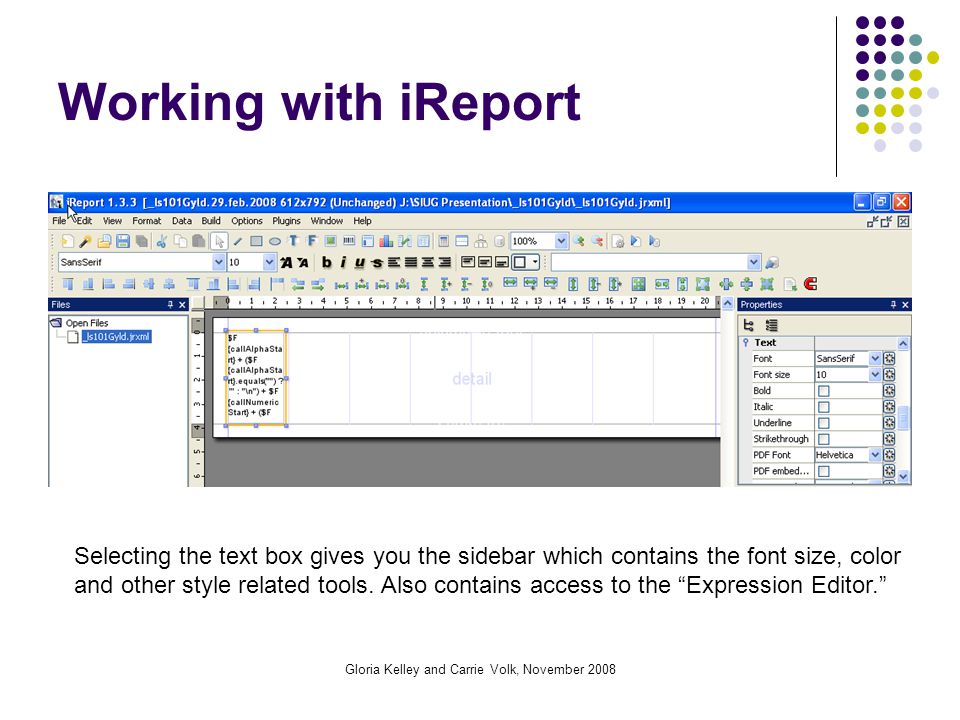Open the report wizard wand icon
The width and height of the screenshot is (960, 720).
click(x=85, y=242)
